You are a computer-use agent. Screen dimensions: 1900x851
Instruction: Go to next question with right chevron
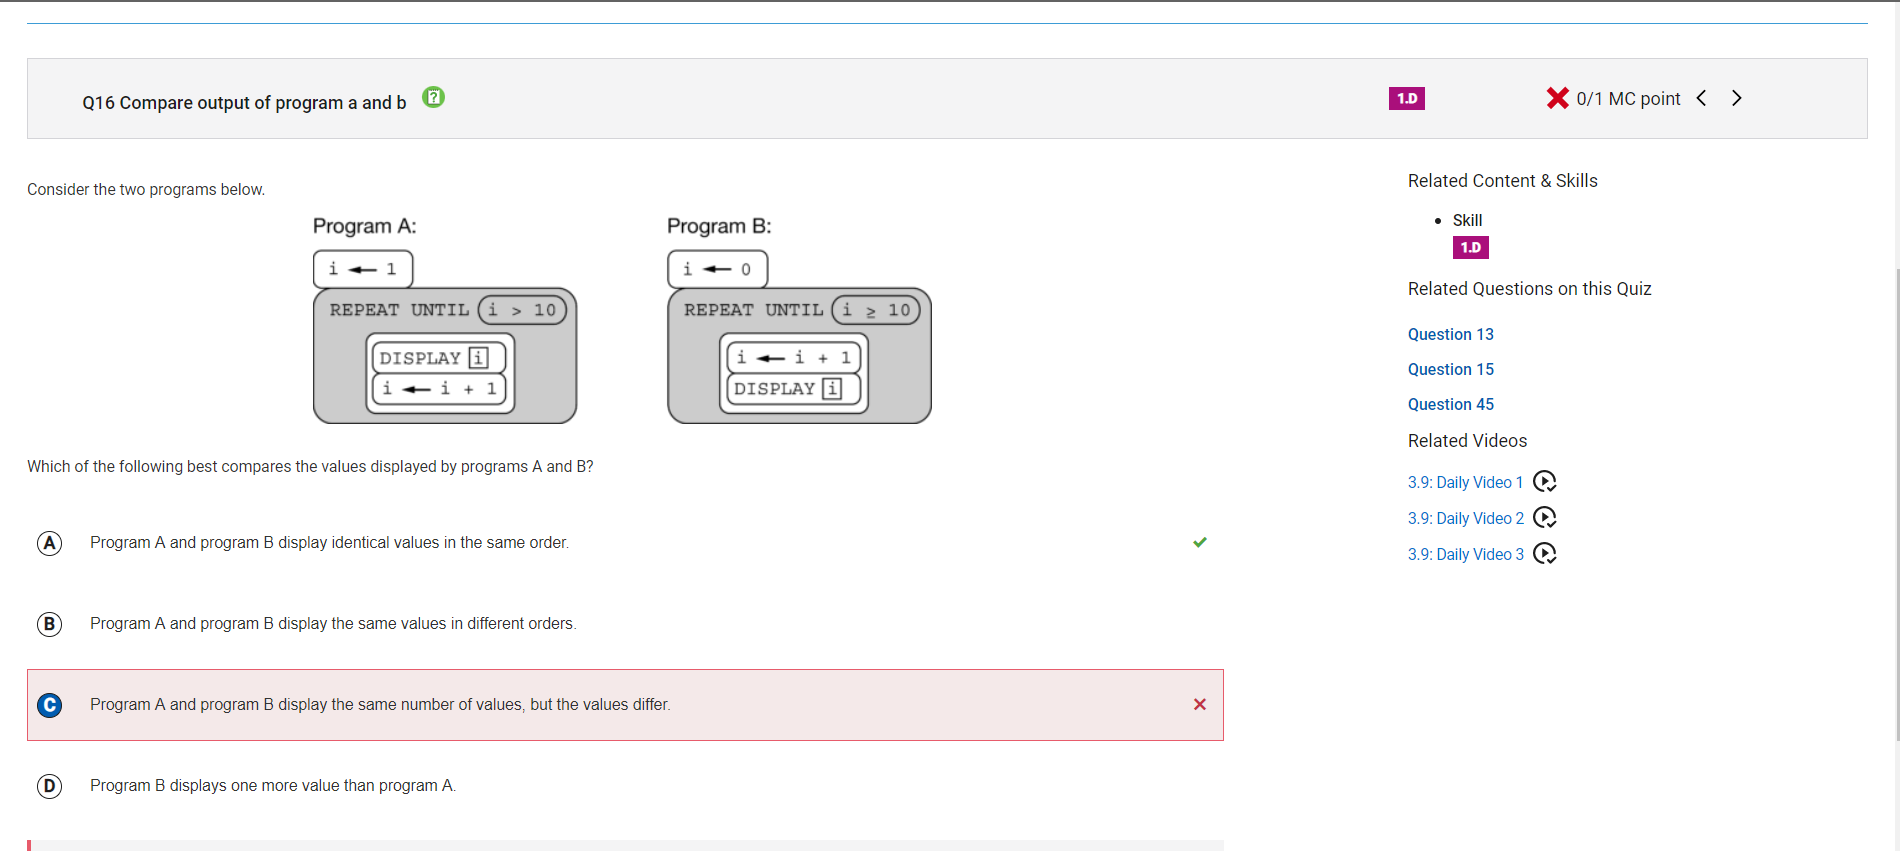[x=1737, y=98]
